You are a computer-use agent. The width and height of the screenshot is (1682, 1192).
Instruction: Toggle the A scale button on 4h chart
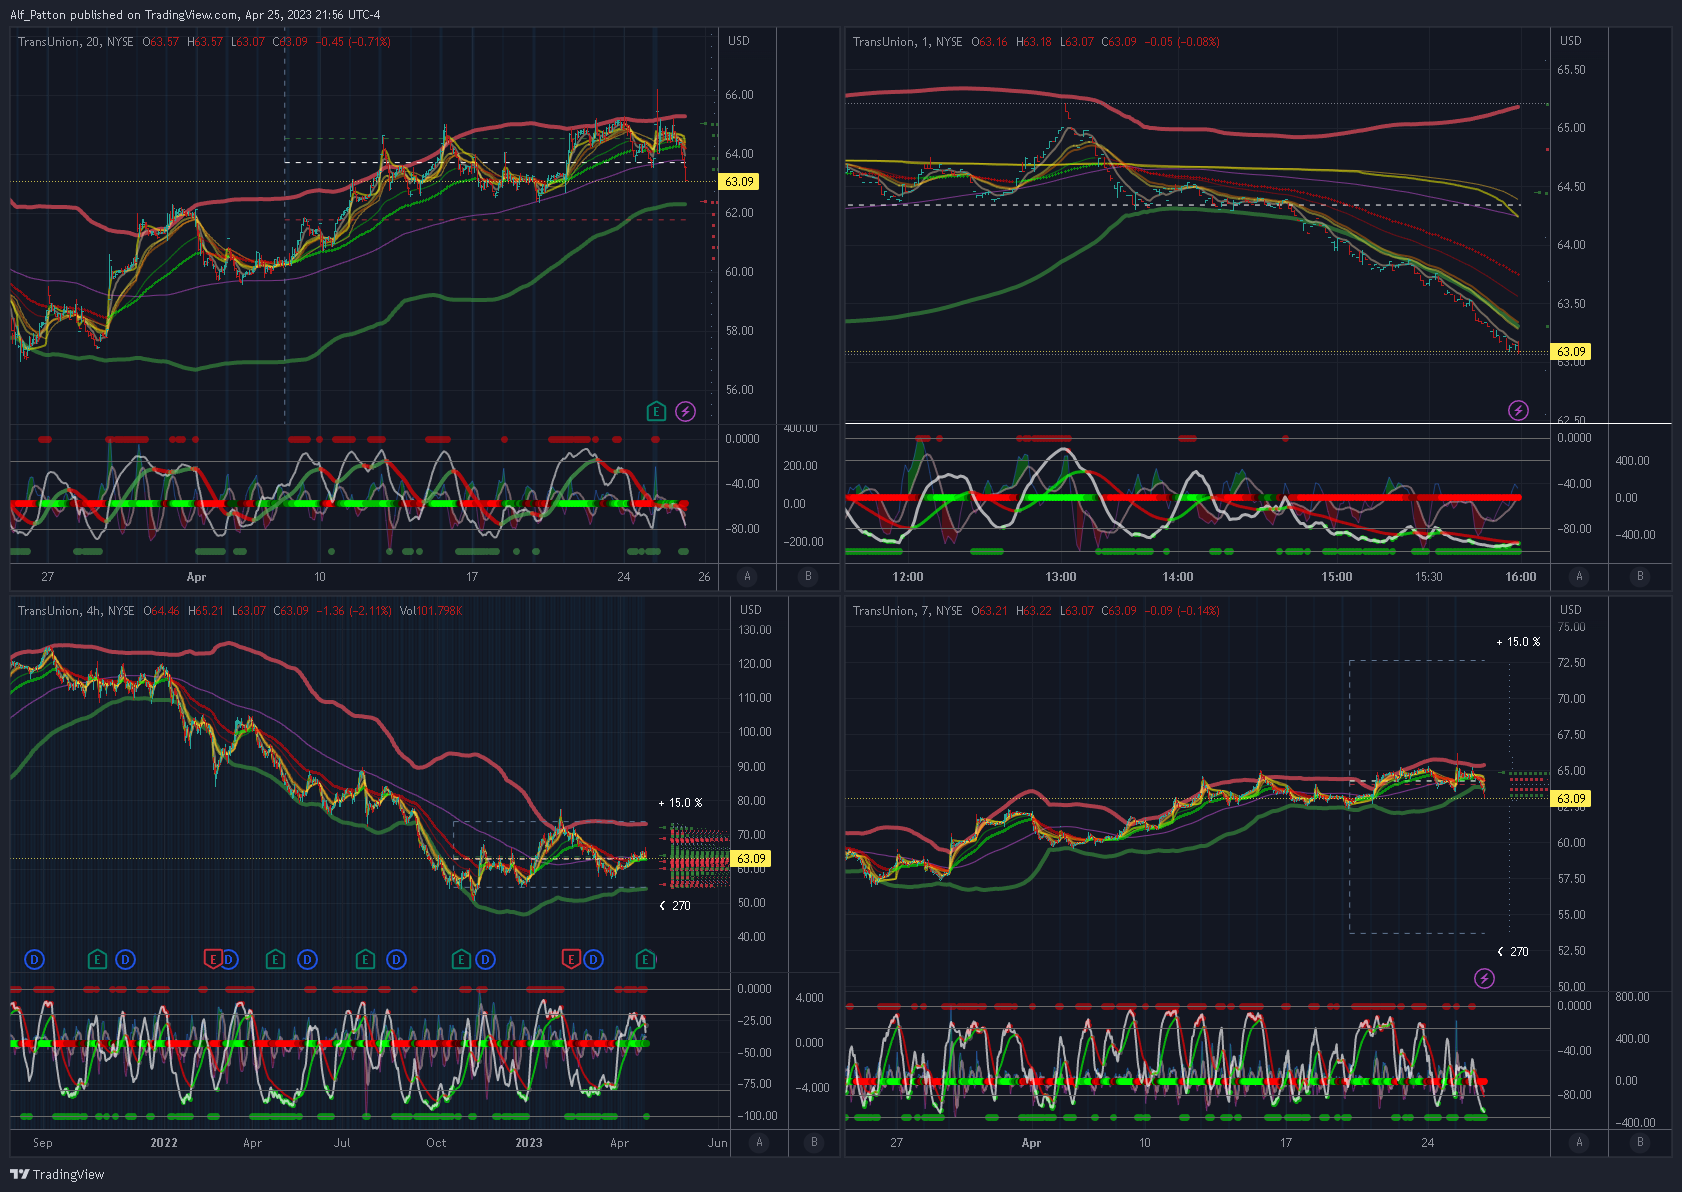[759, 1142]
